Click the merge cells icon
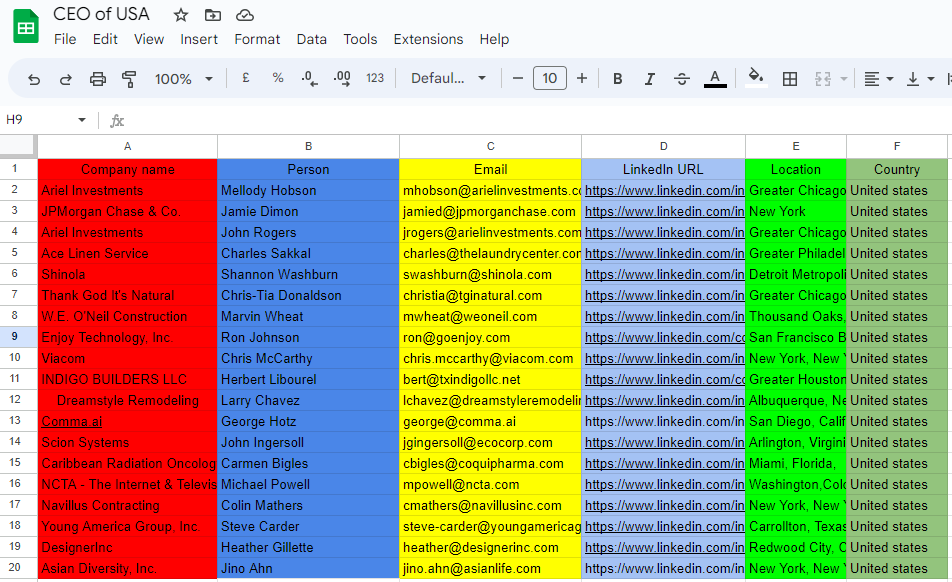 coord(823,78)
